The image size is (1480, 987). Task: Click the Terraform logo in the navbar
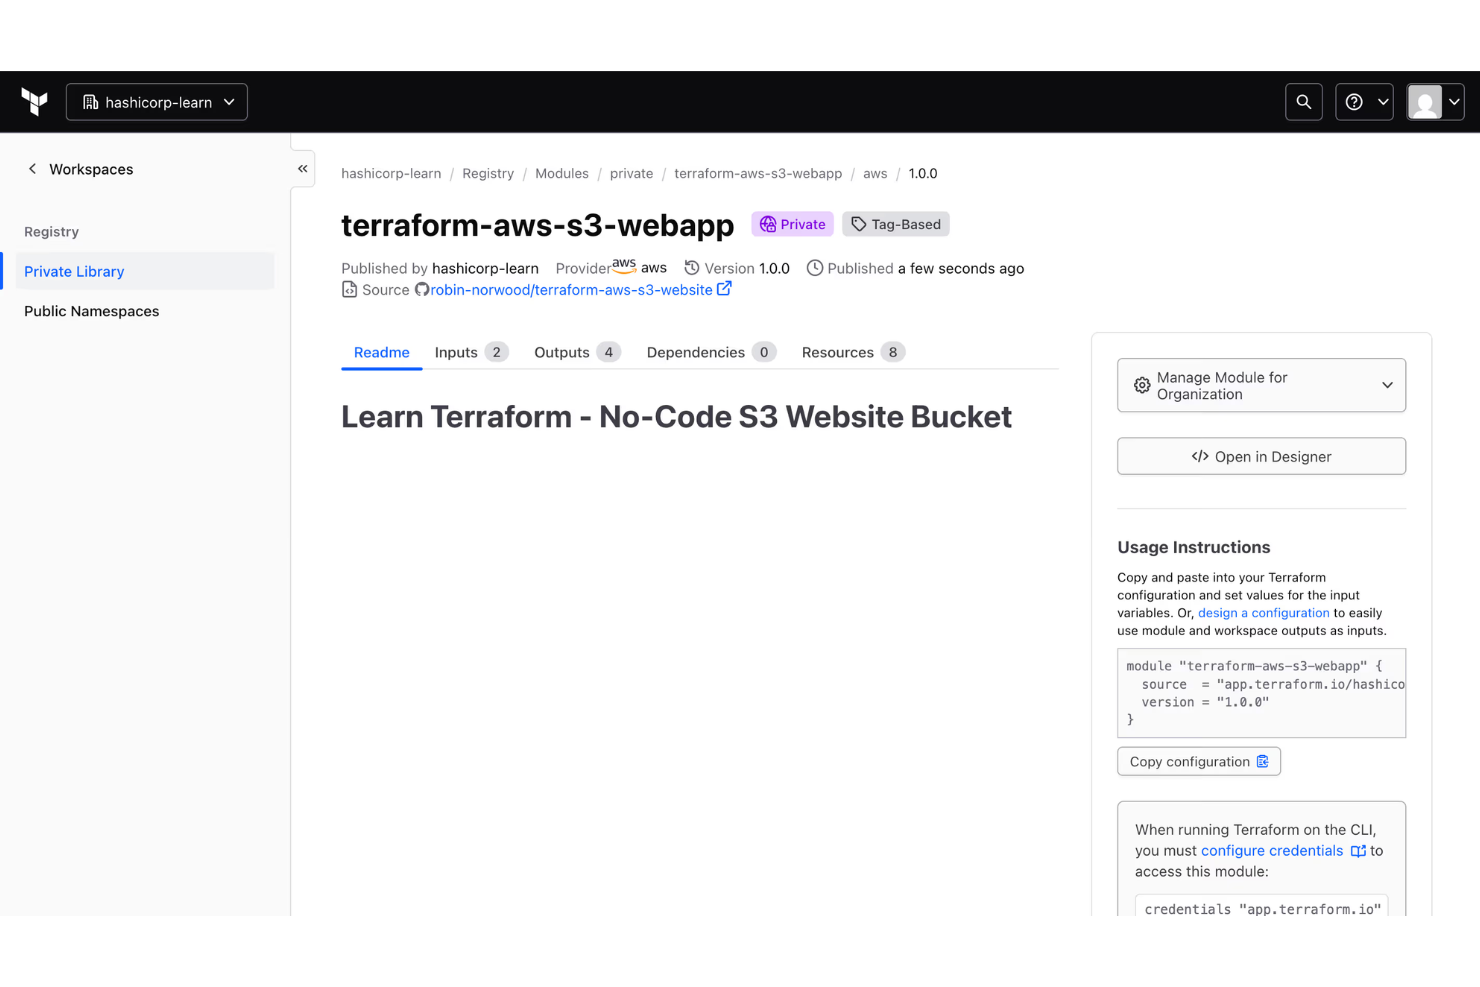(x=34, y=101)
